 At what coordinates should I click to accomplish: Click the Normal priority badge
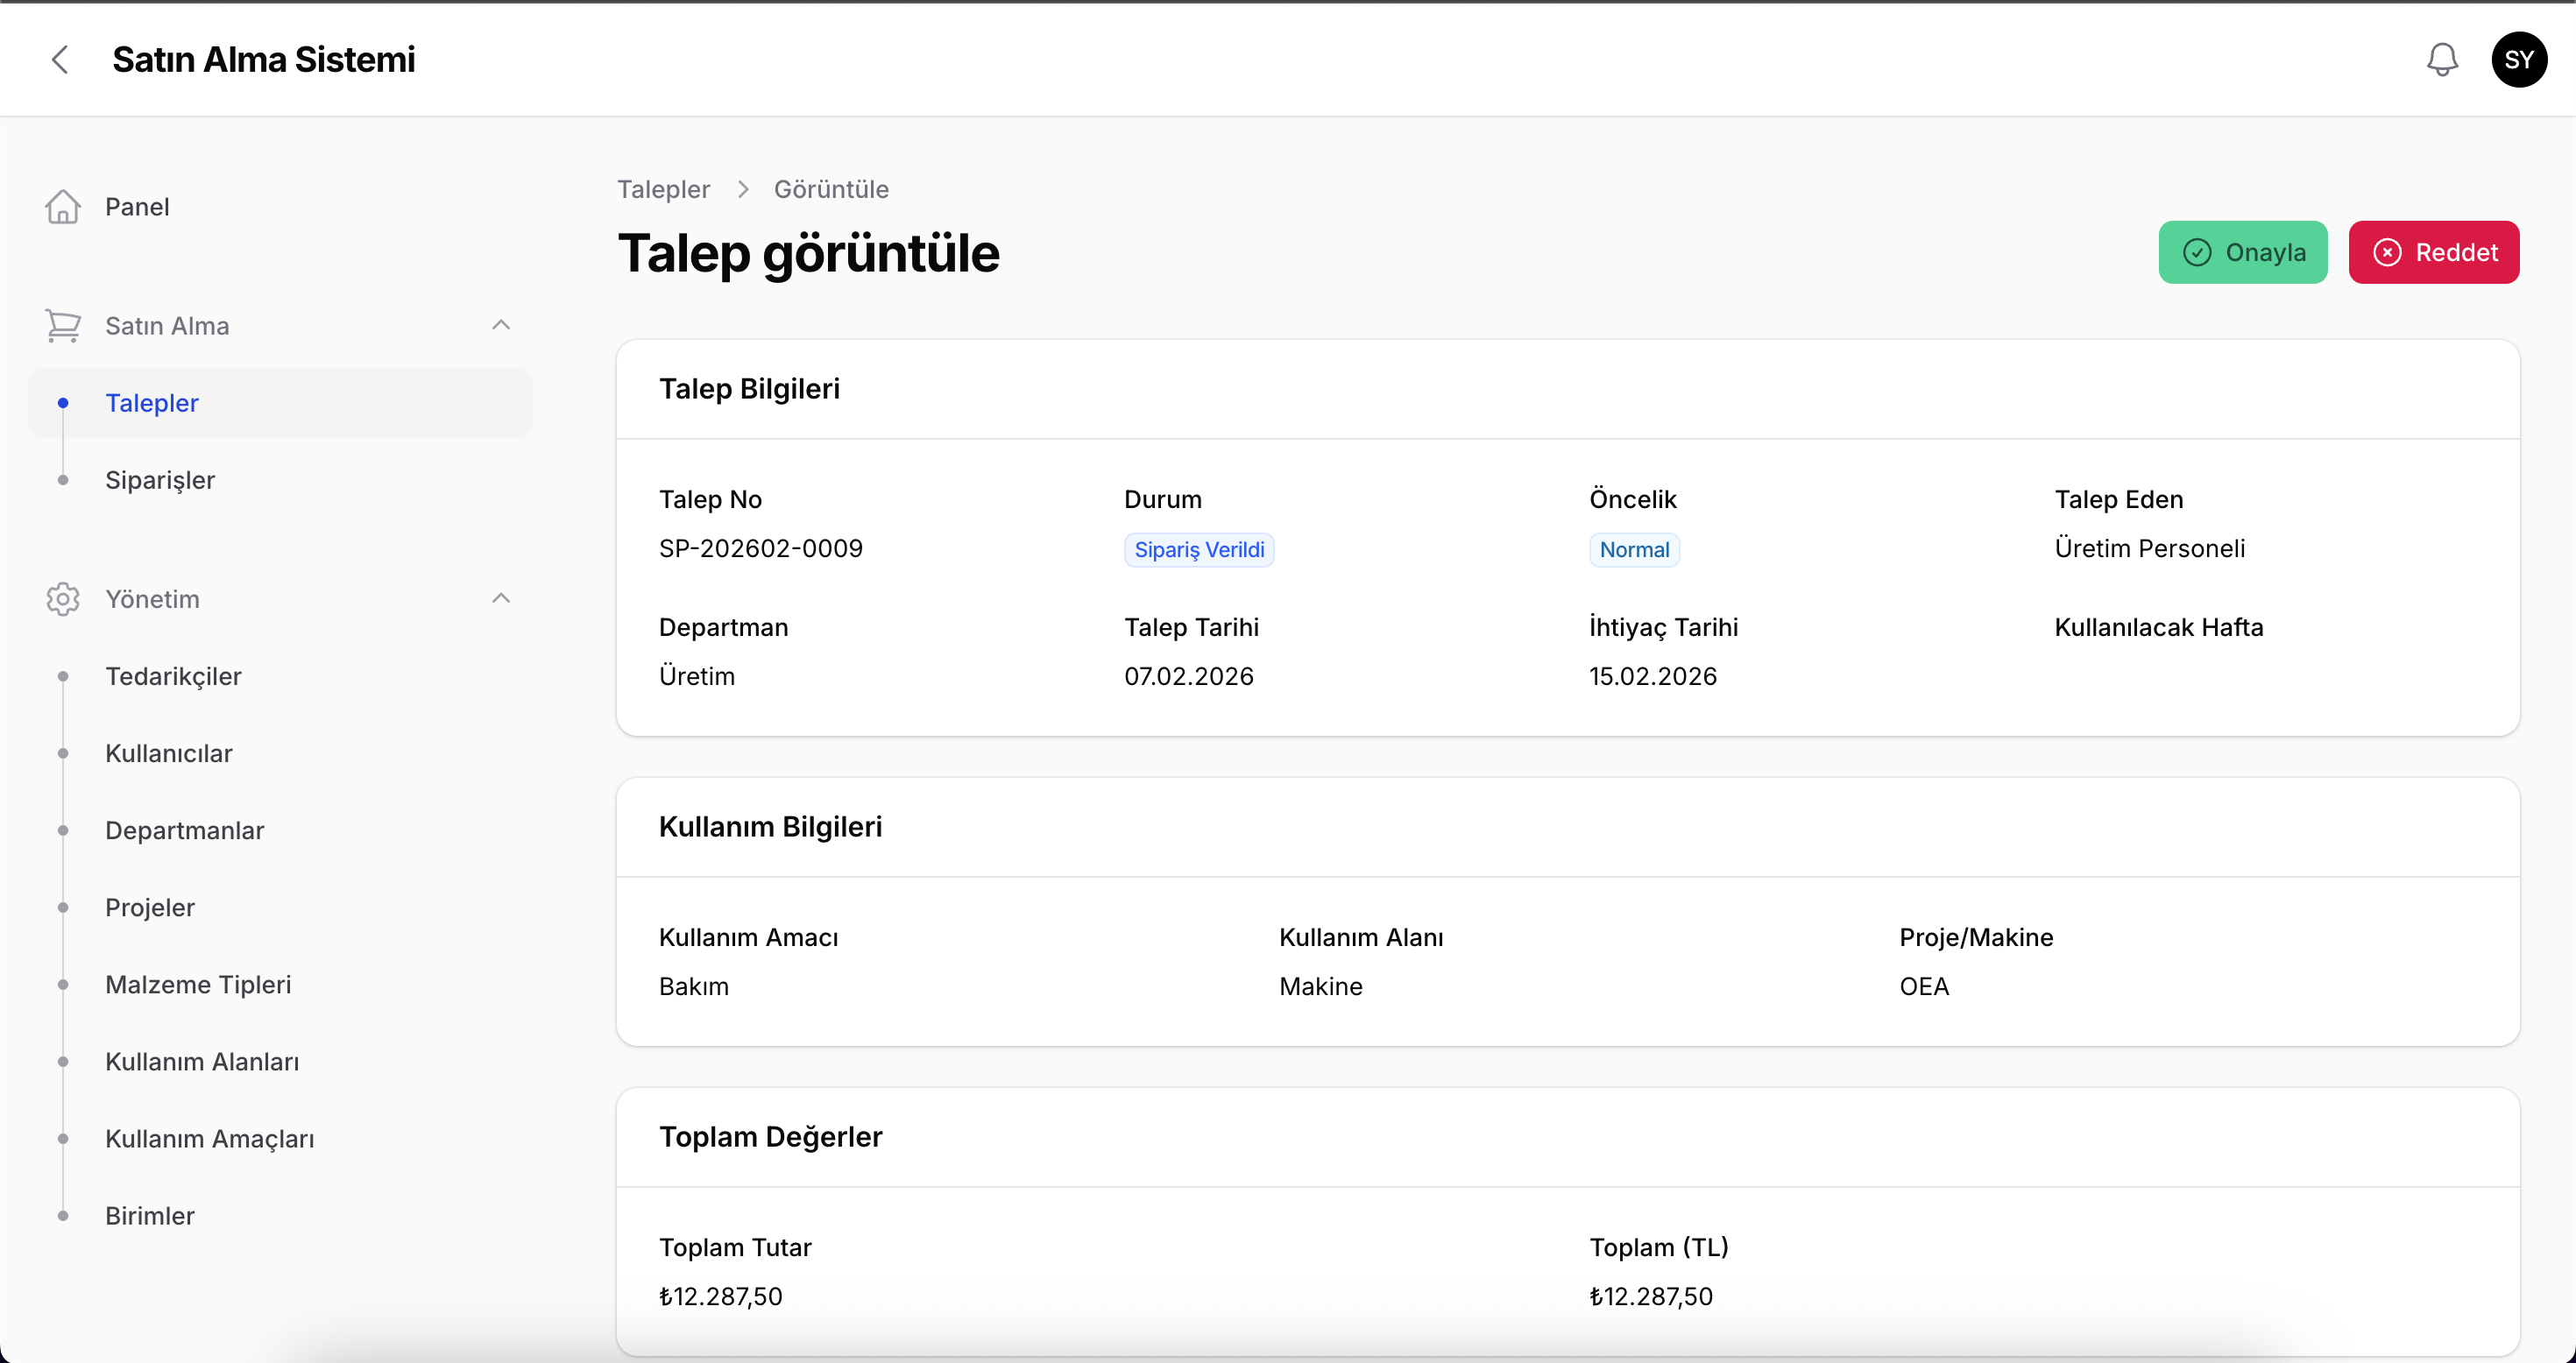point(1633,550)
